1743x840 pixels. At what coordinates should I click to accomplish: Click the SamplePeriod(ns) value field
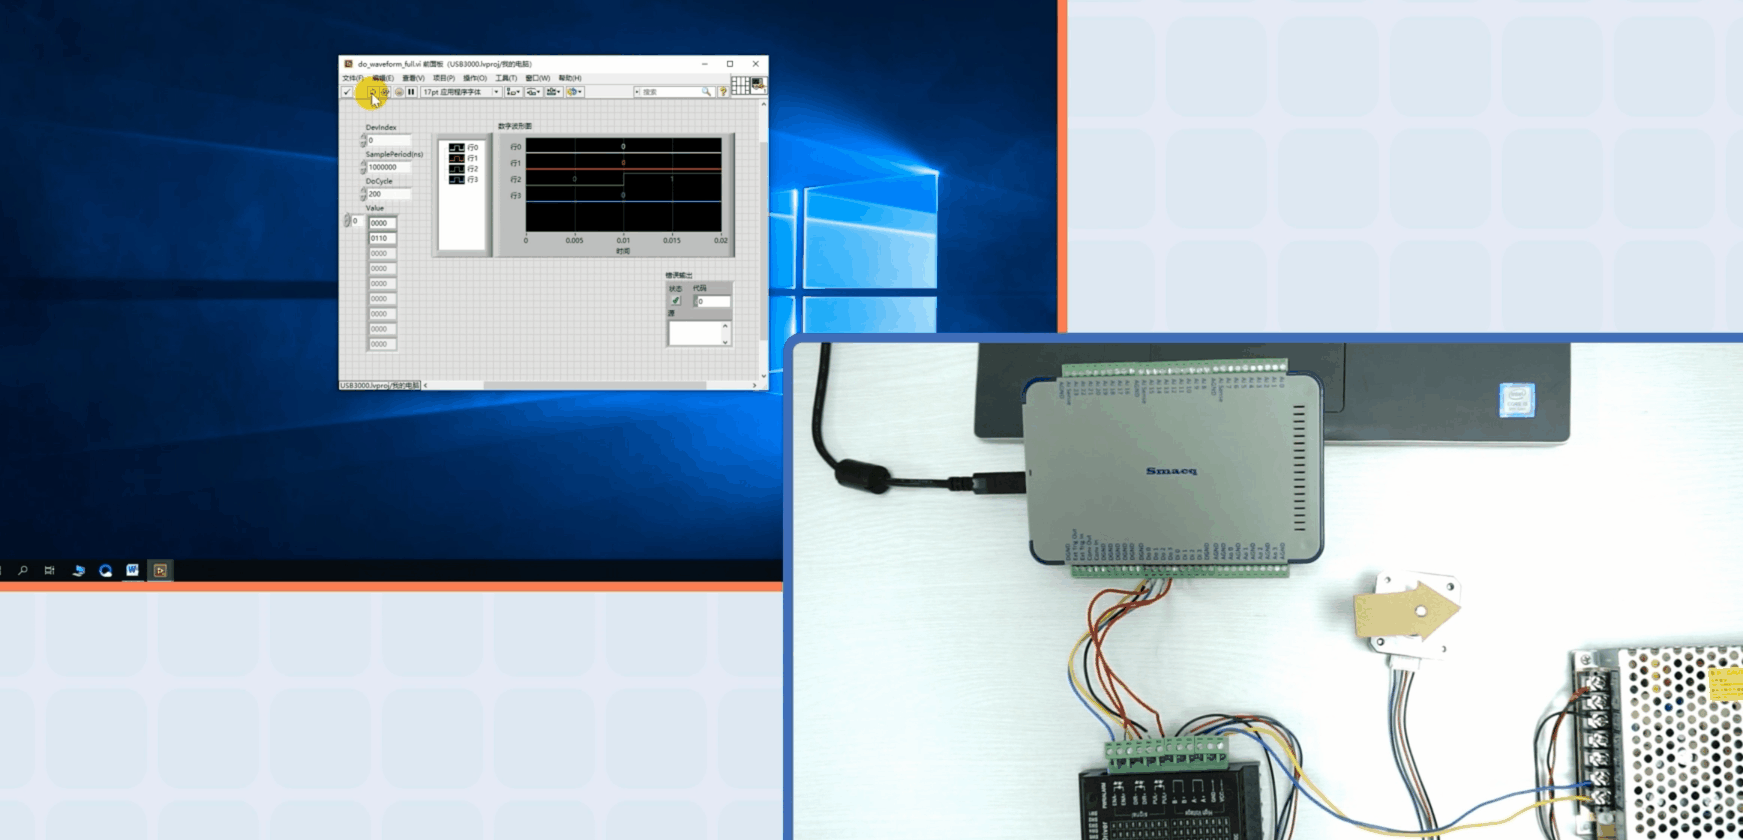pyautogui.click(x=389, y=167)
